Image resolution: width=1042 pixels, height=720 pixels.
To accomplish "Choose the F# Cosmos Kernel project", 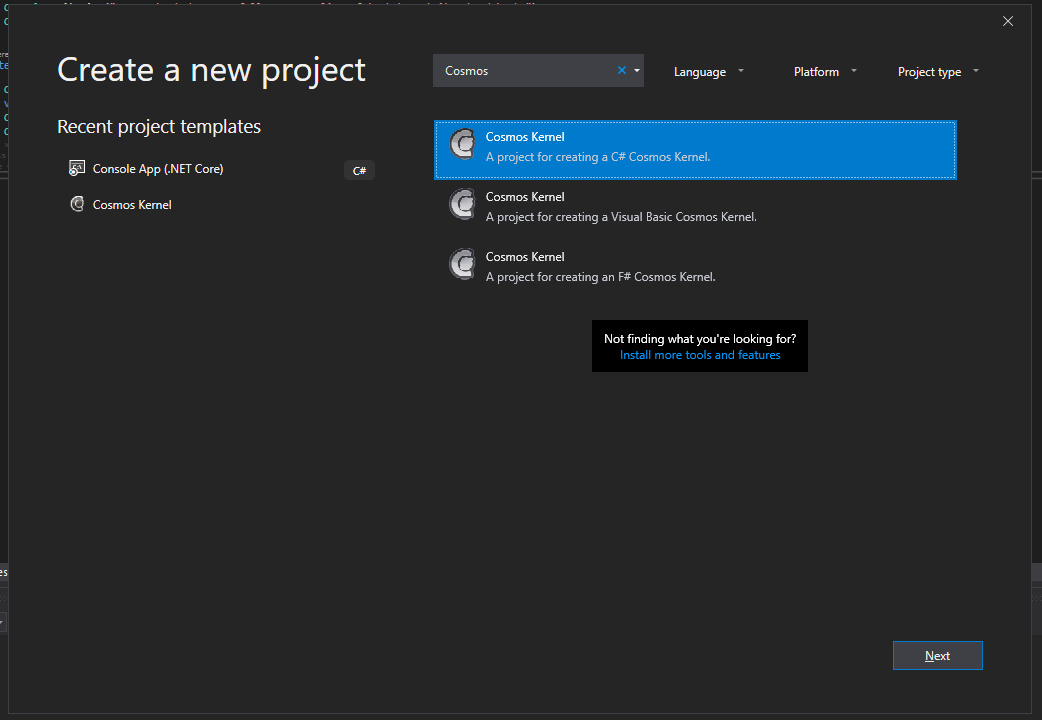I will pyautogui.click(x=696, y=266).
